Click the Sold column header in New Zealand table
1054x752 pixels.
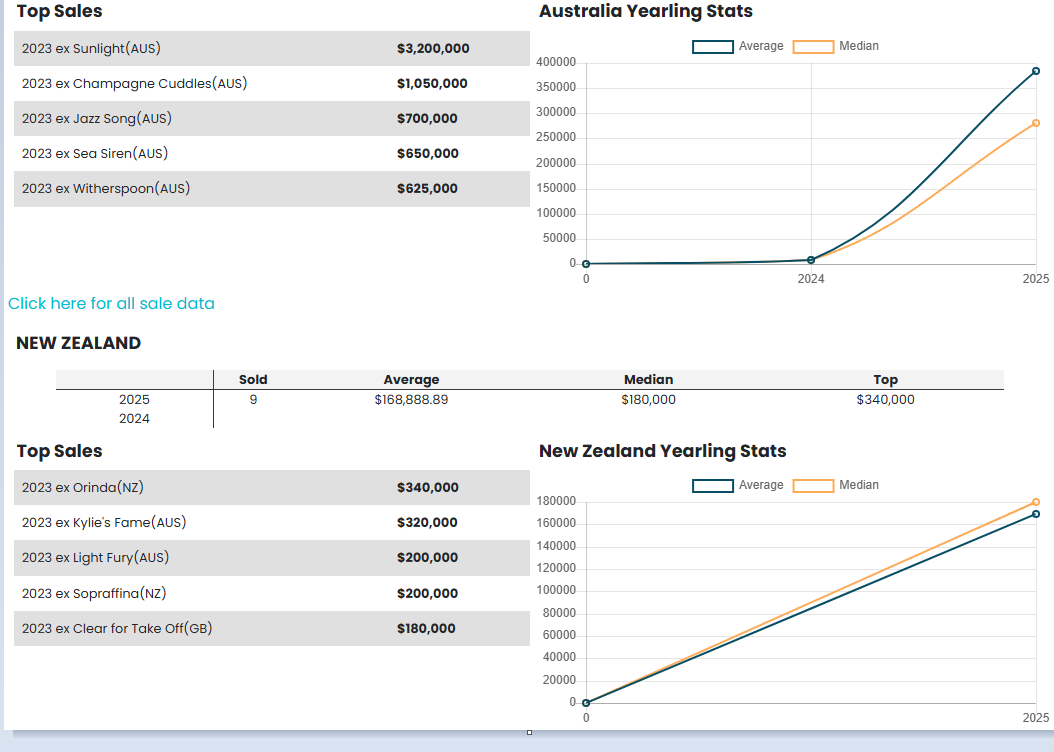pos(253,379)
